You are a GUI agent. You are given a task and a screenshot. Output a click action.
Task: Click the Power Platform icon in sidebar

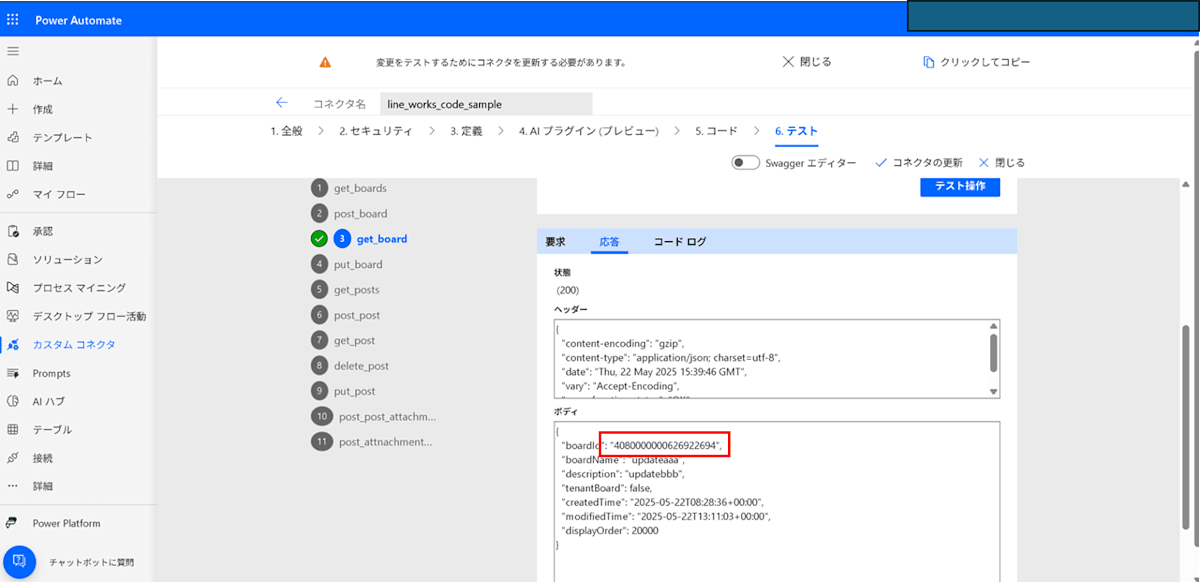[x=12, y=523]
